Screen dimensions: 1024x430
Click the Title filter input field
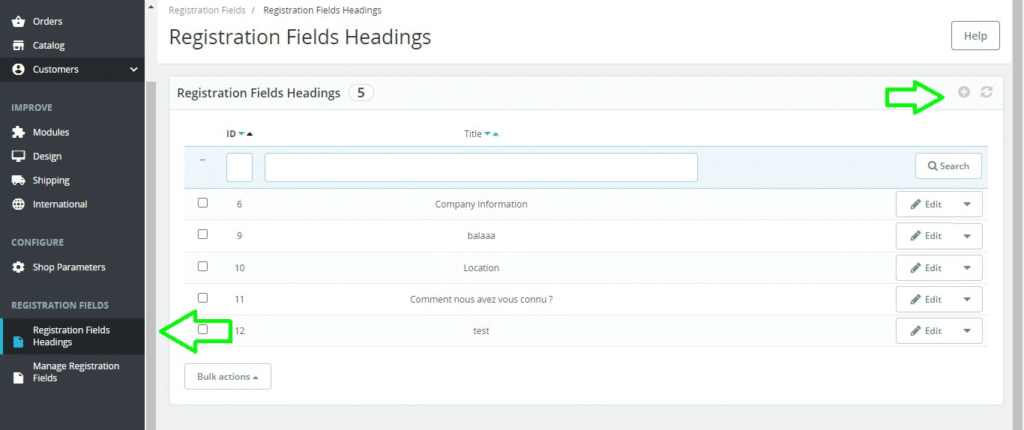click(x=480, y=167)
